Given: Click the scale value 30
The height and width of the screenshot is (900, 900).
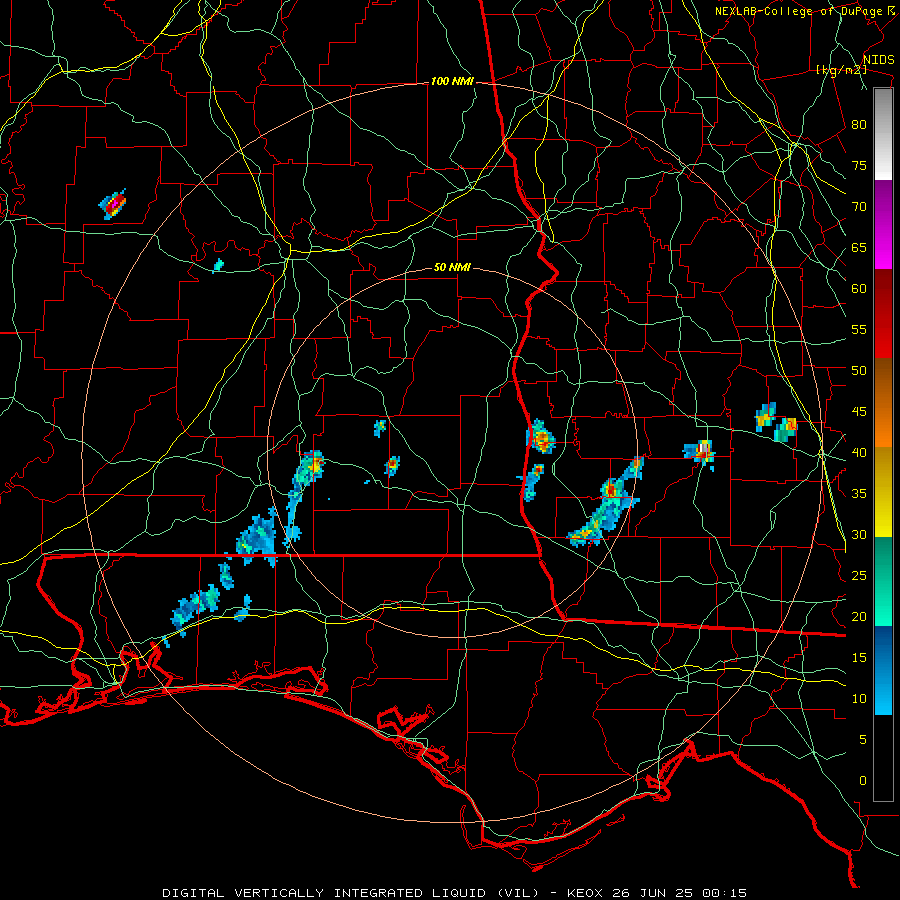Looking at the screenshot, I should click(x=859, y=535).
